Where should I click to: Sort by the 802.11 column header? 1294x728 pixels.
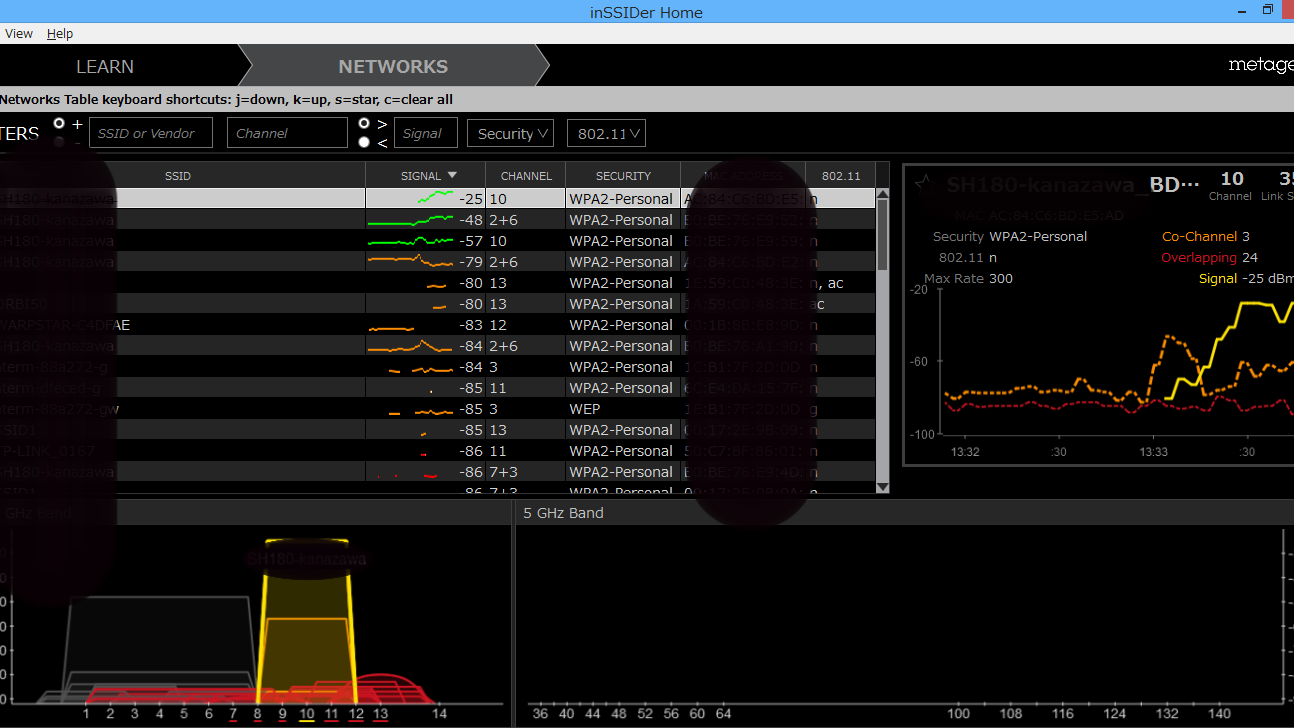[x=841, y=175]
